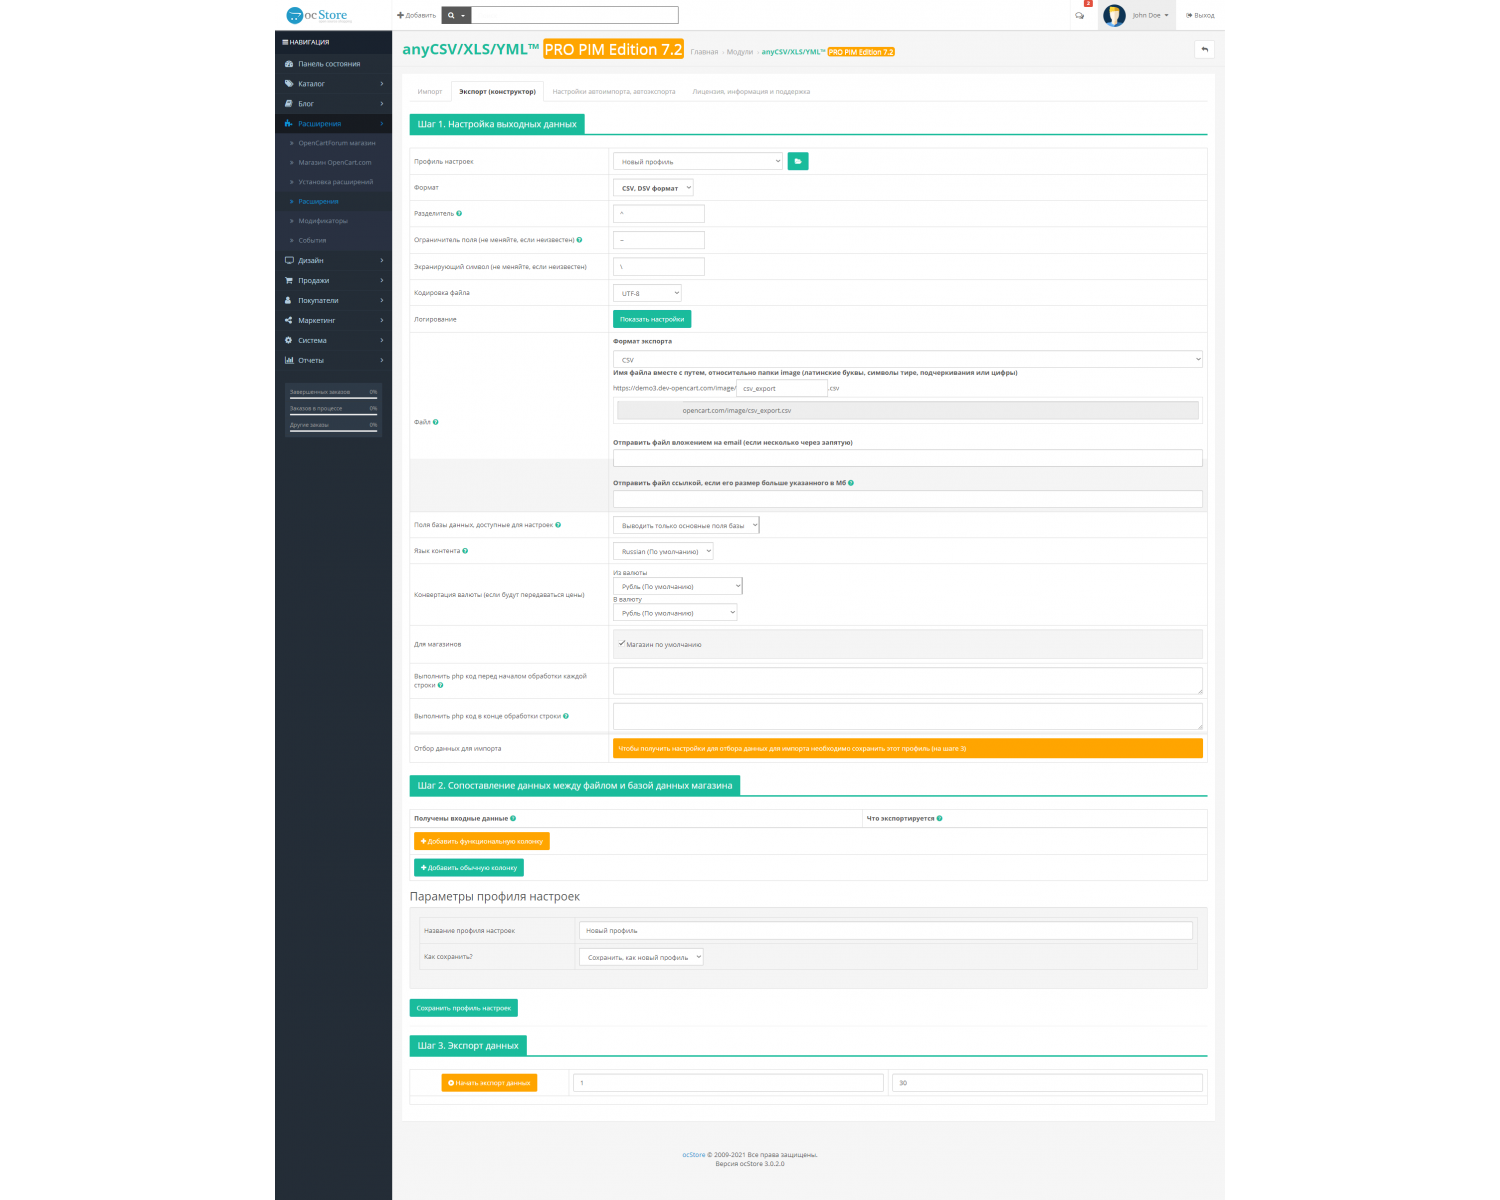The height and width of the screenshot is (1200, 1500).
Task: Click the Система gear icon in sidebar
Action: pos(287,340)
